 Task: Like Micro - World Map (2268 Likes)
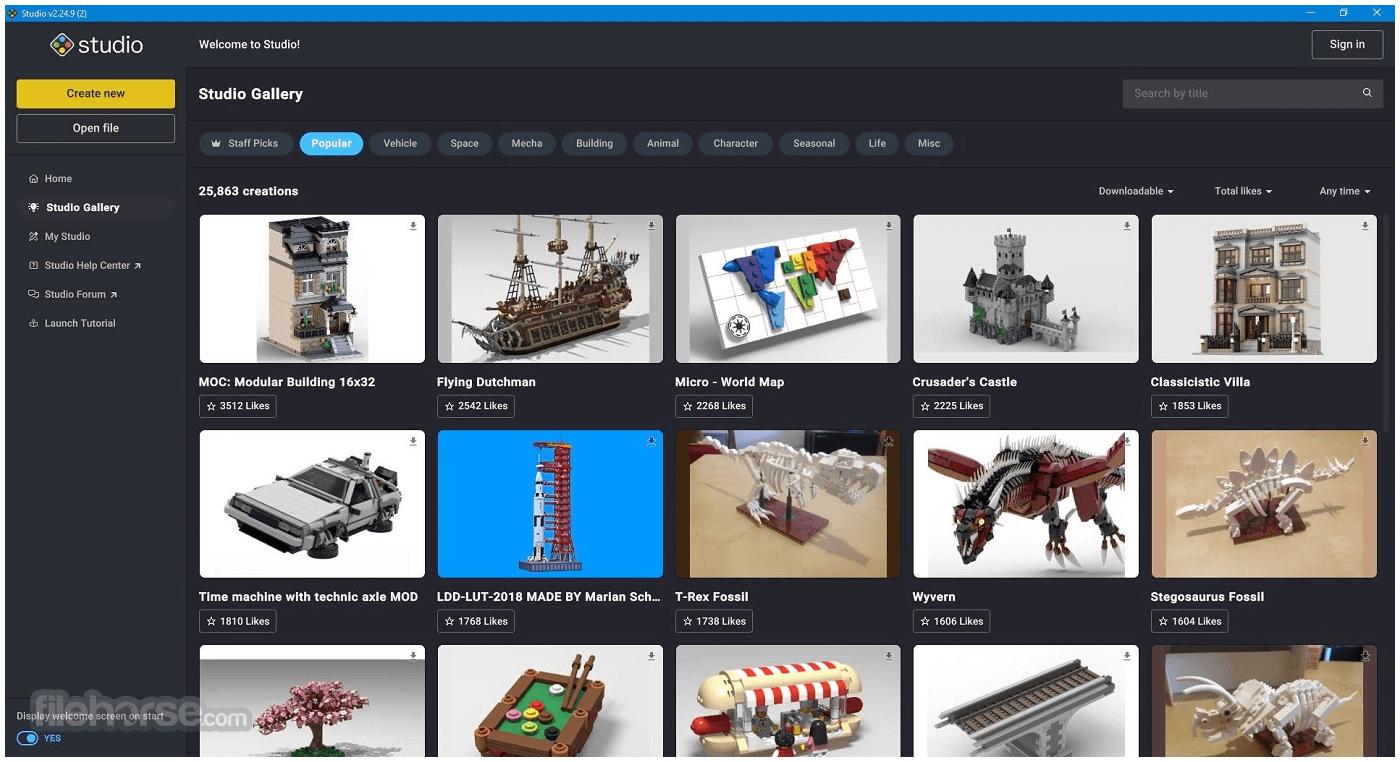point(714,406)
